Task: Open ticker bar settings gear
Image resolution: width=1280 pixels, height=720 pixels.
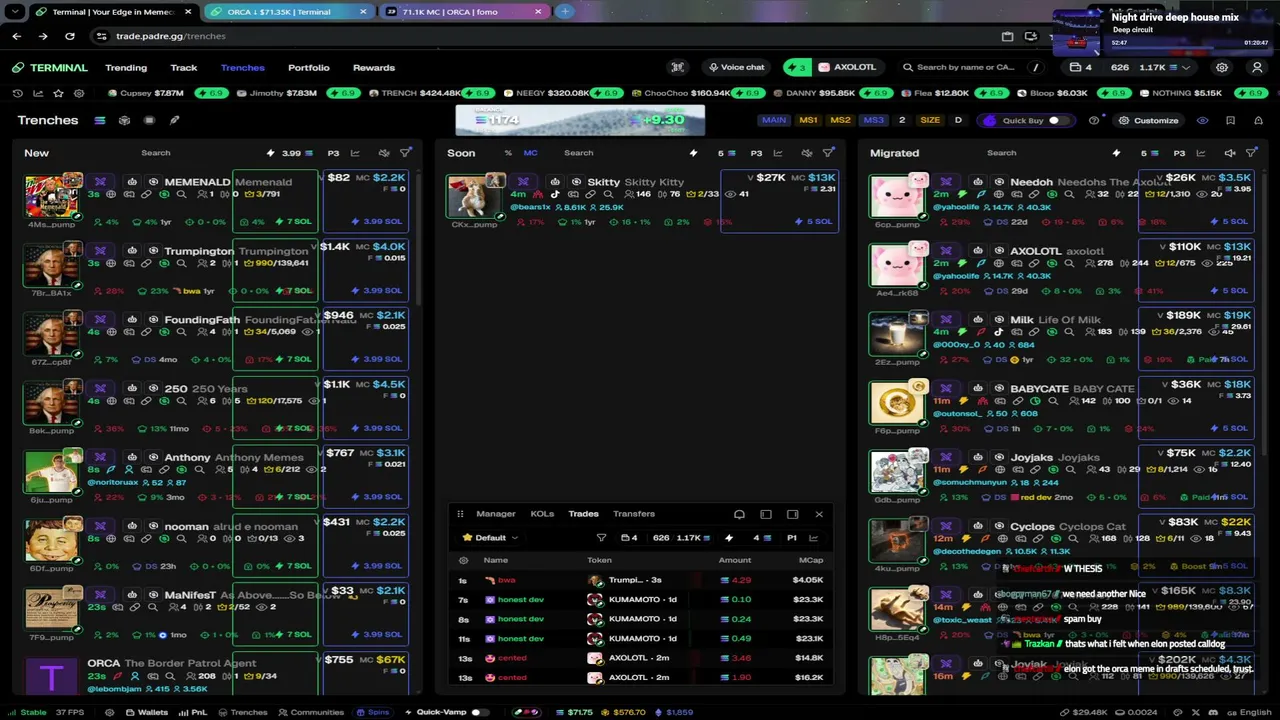Action: [x=79, y=93]
